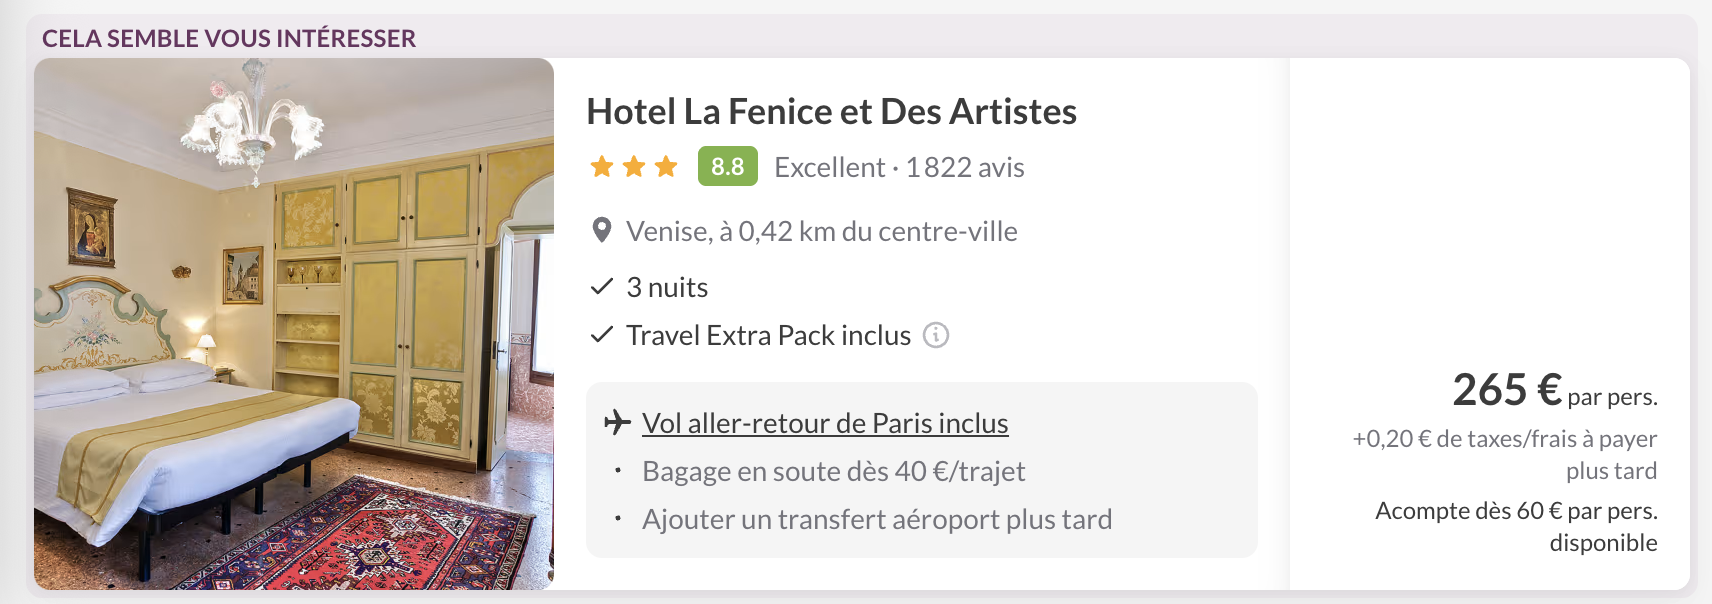Image resolution: width=1712 pixels, height=604 pixels.
Task: Click the third gold star of the rating
Action: tap(666, 167)
